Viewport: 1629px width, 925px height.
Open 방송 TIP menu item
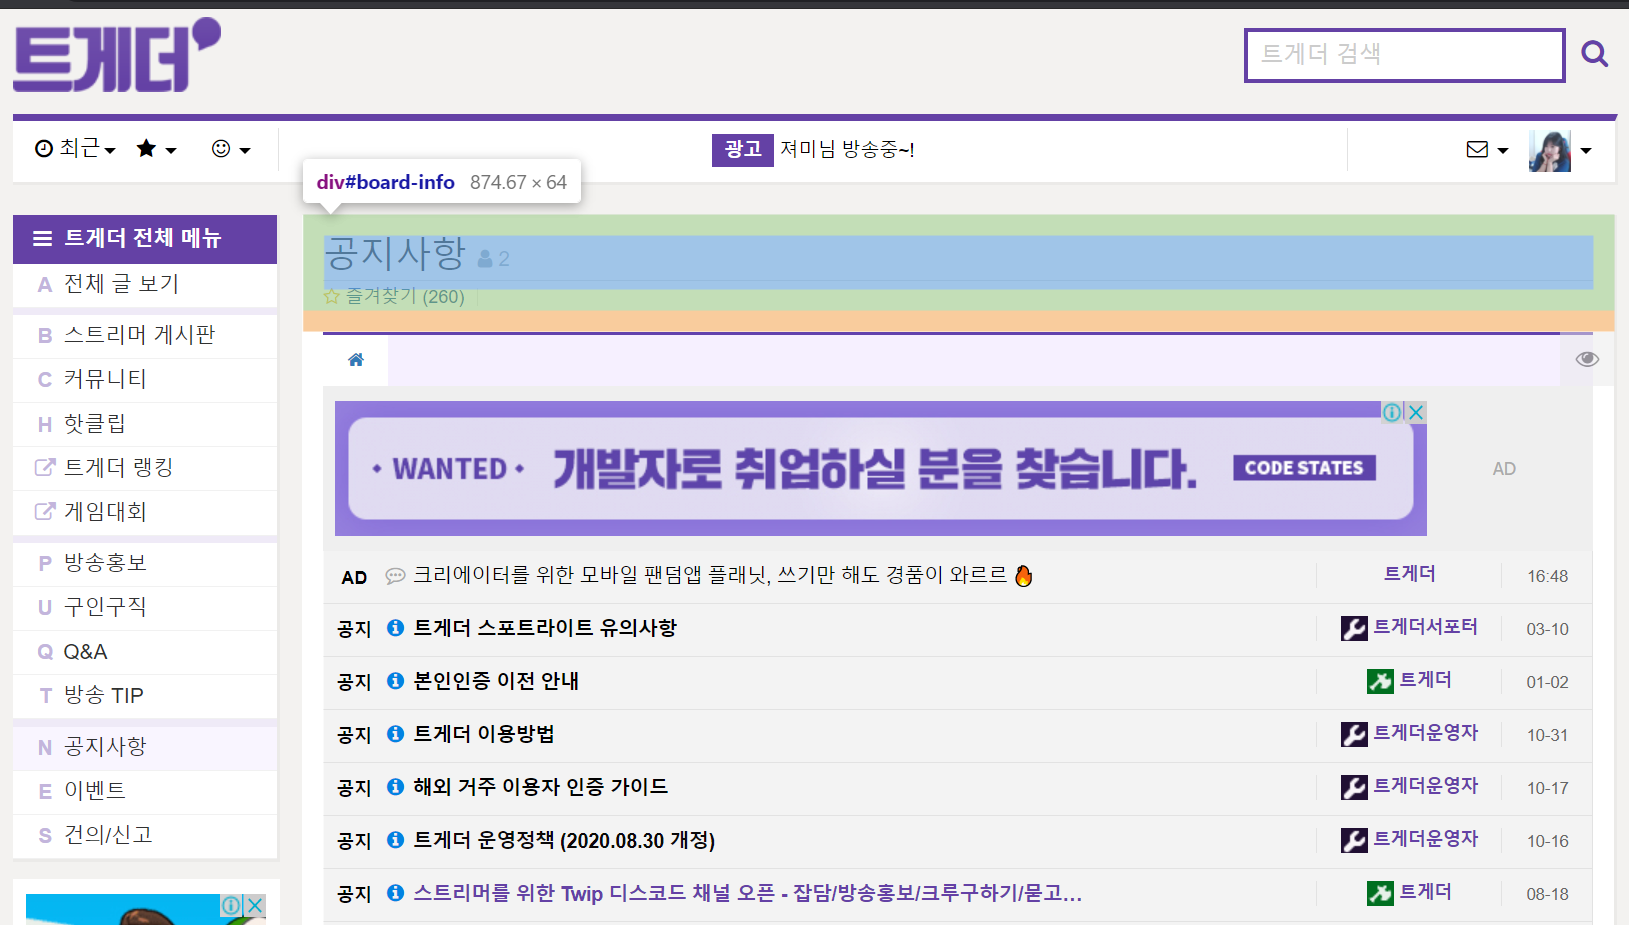click(x=145, y=696)
